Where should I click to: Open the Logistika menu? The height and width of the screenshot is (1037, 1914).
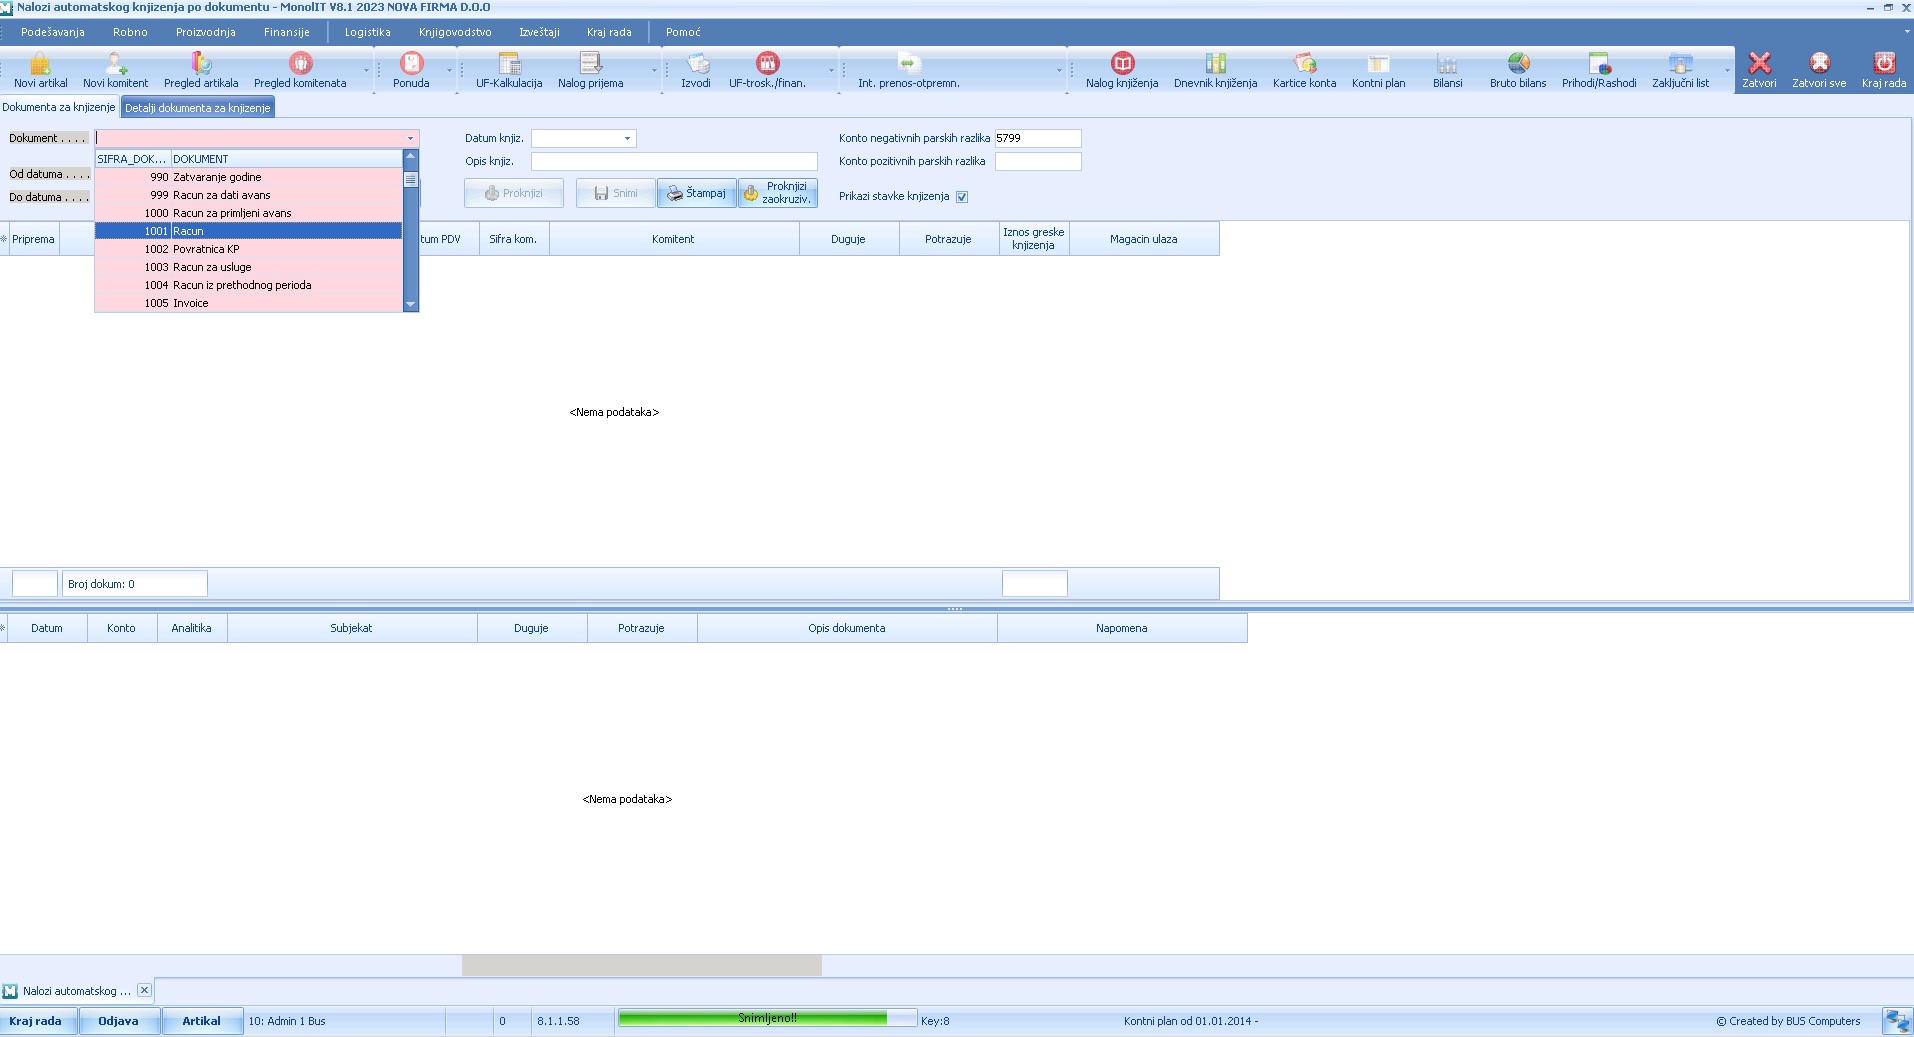(368, 32)
